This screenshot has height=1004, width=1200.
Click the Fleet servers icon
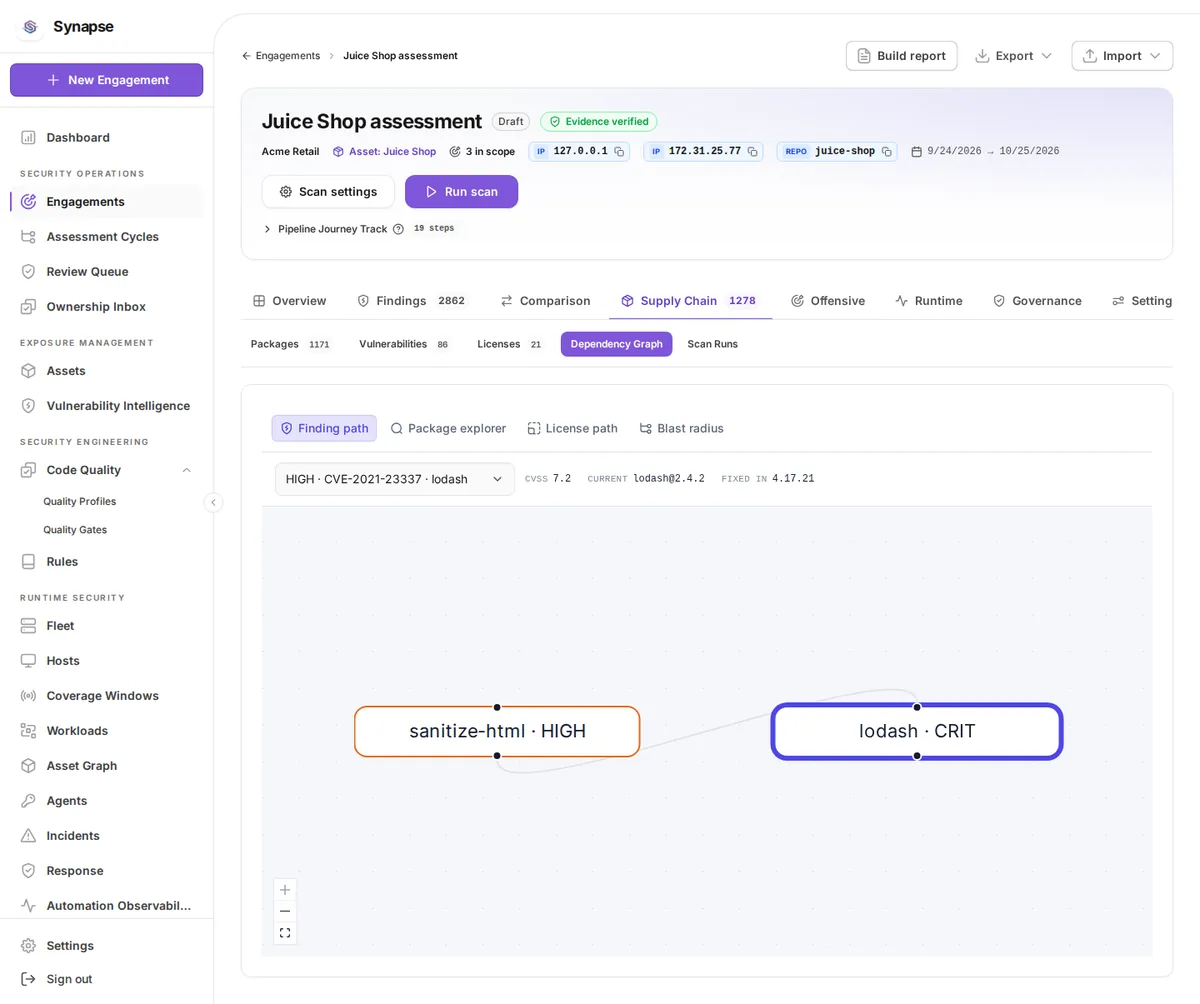(28, 625)
